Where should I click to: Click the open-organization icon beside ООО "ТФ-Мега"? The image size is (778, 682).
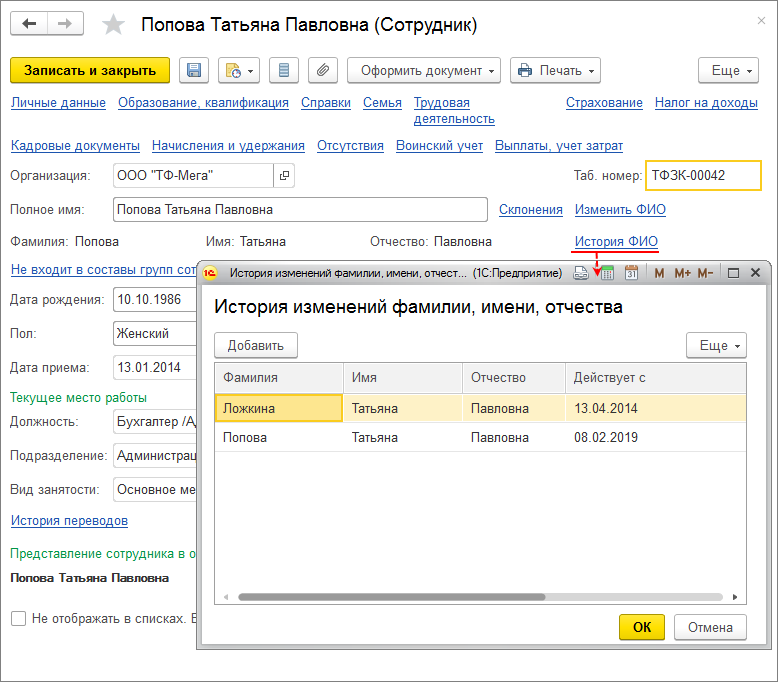point(285,176)
